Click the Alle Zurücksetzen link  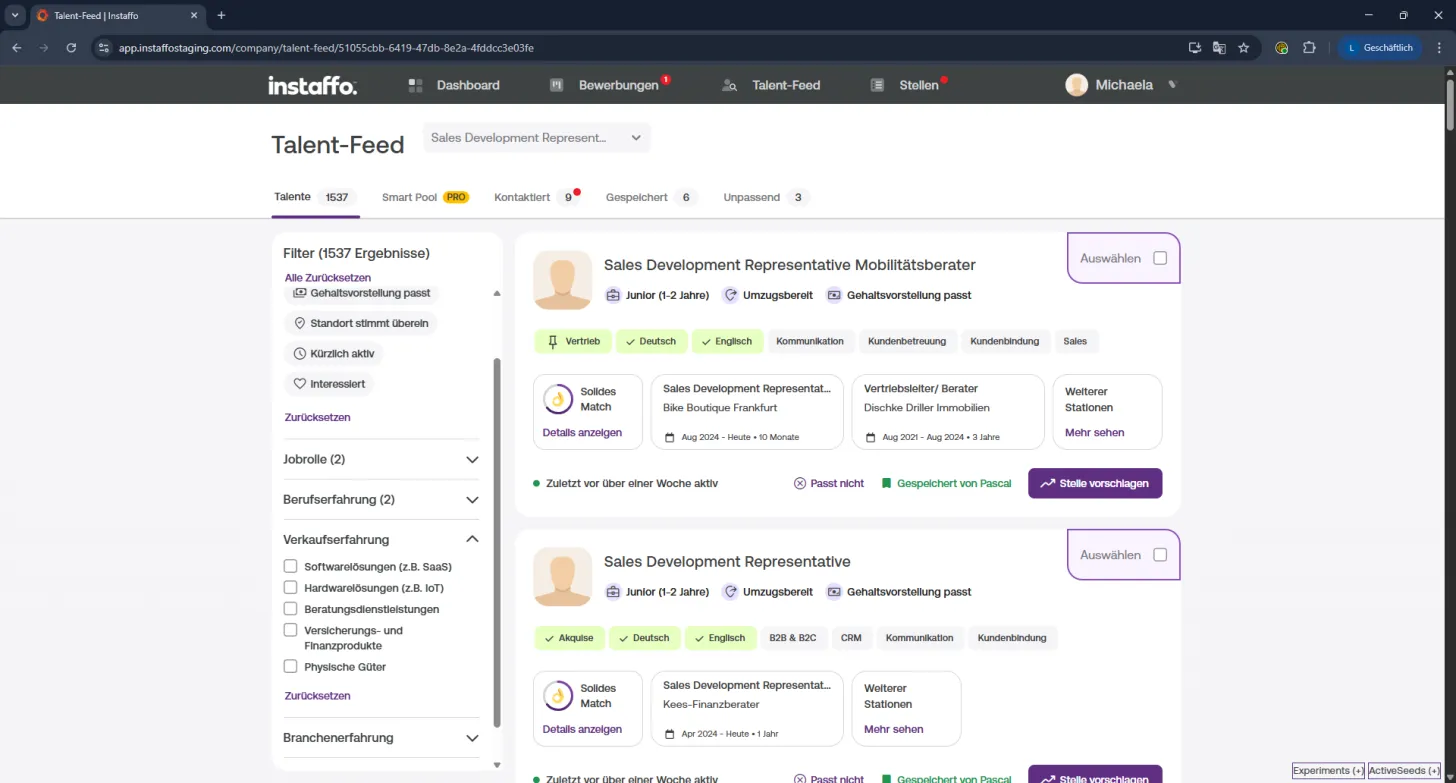(x=328, y=277)
